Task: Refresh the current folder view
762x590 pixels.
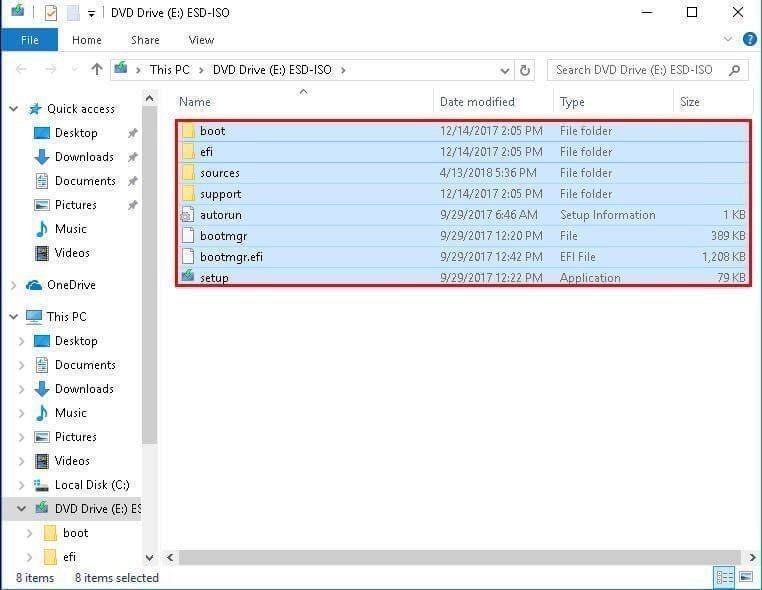Action: coord(525,71)
